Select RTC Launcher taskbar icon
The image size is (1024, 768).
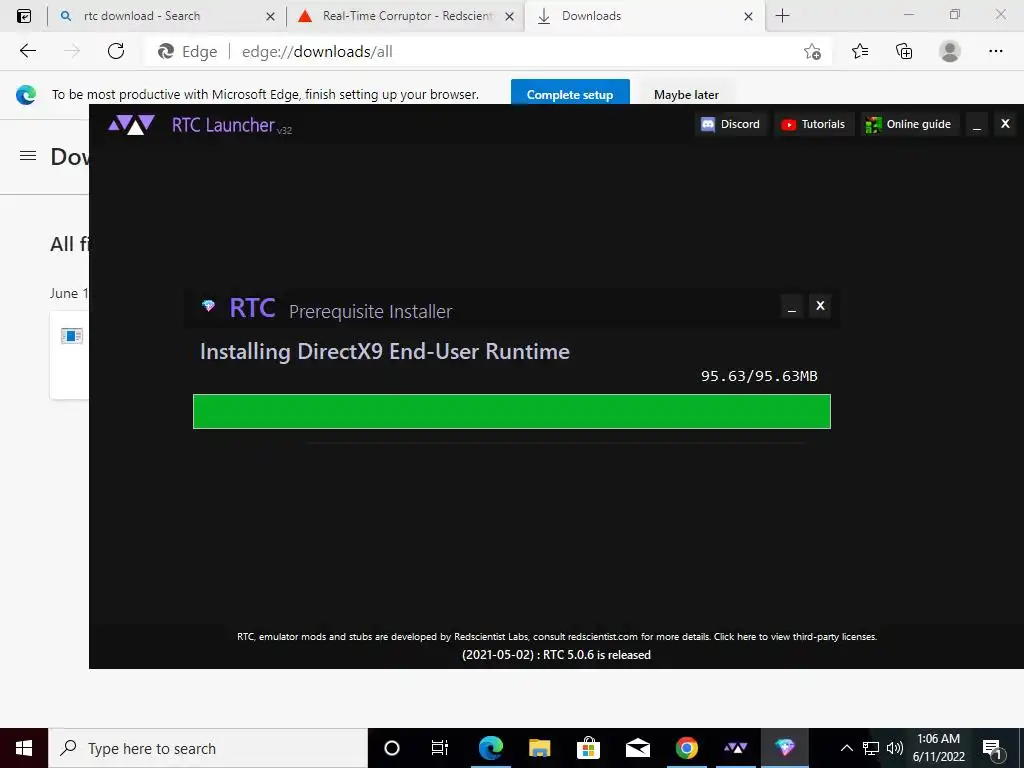point(735,748)
